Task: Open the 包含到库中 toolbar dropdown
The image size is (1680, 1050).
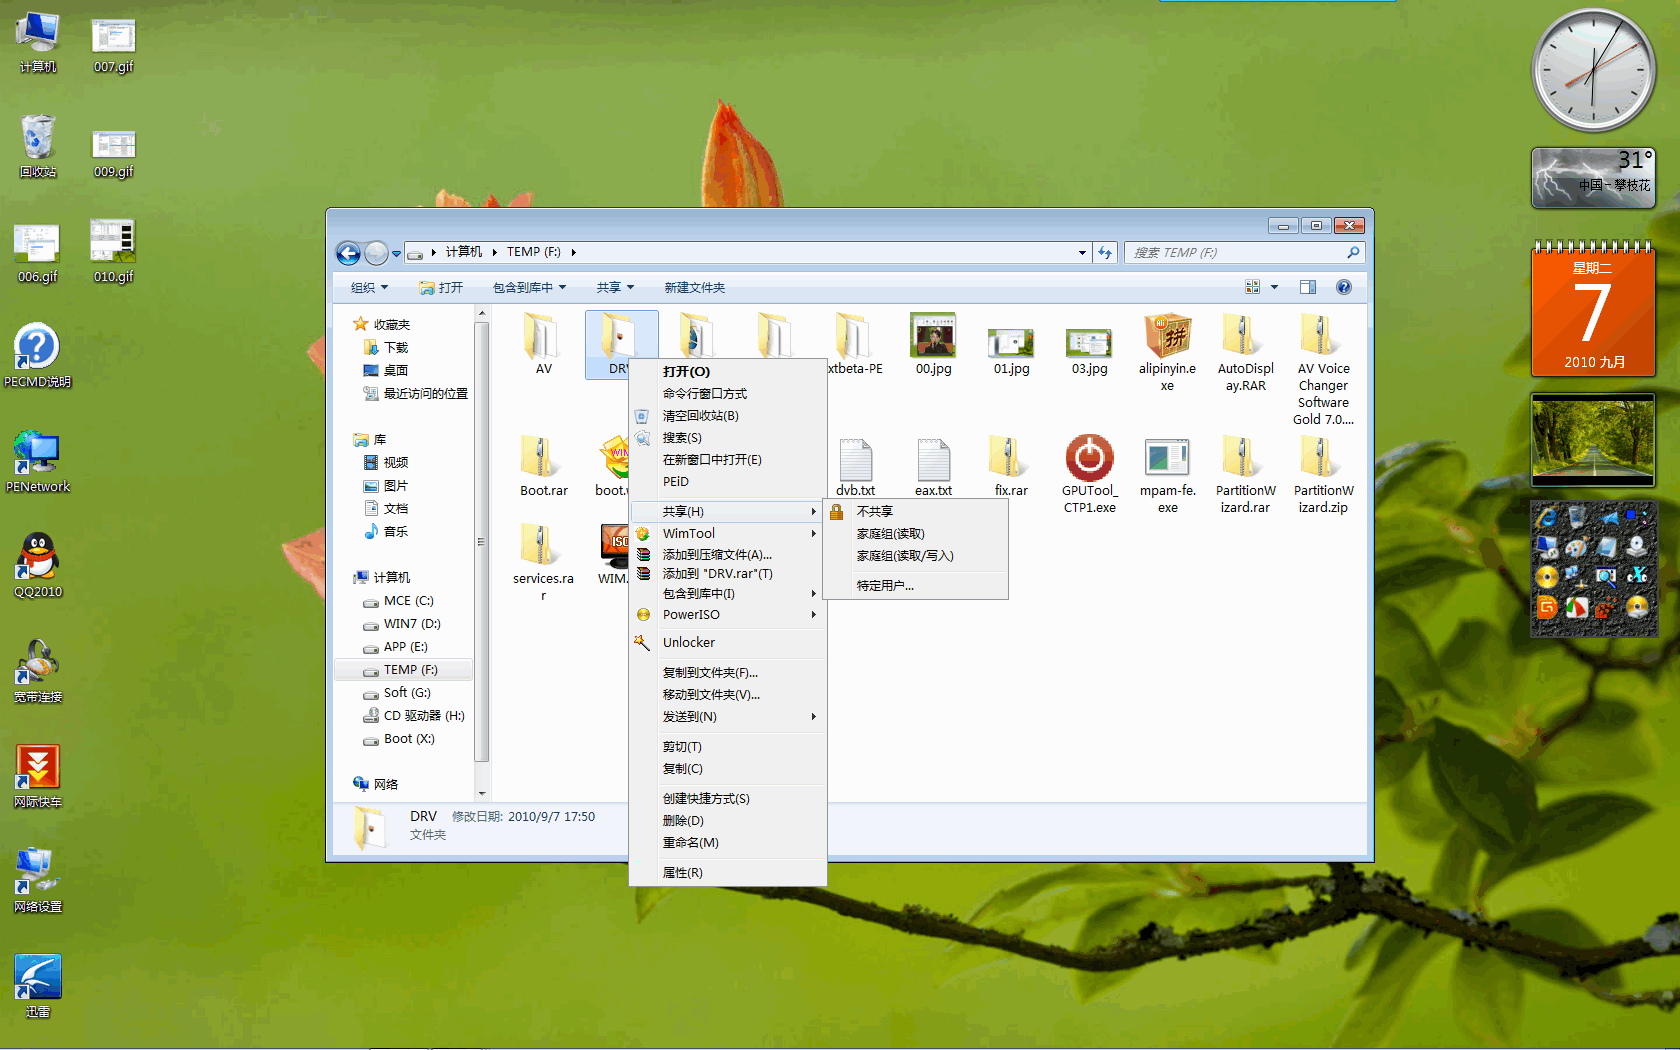Action: 529,287
